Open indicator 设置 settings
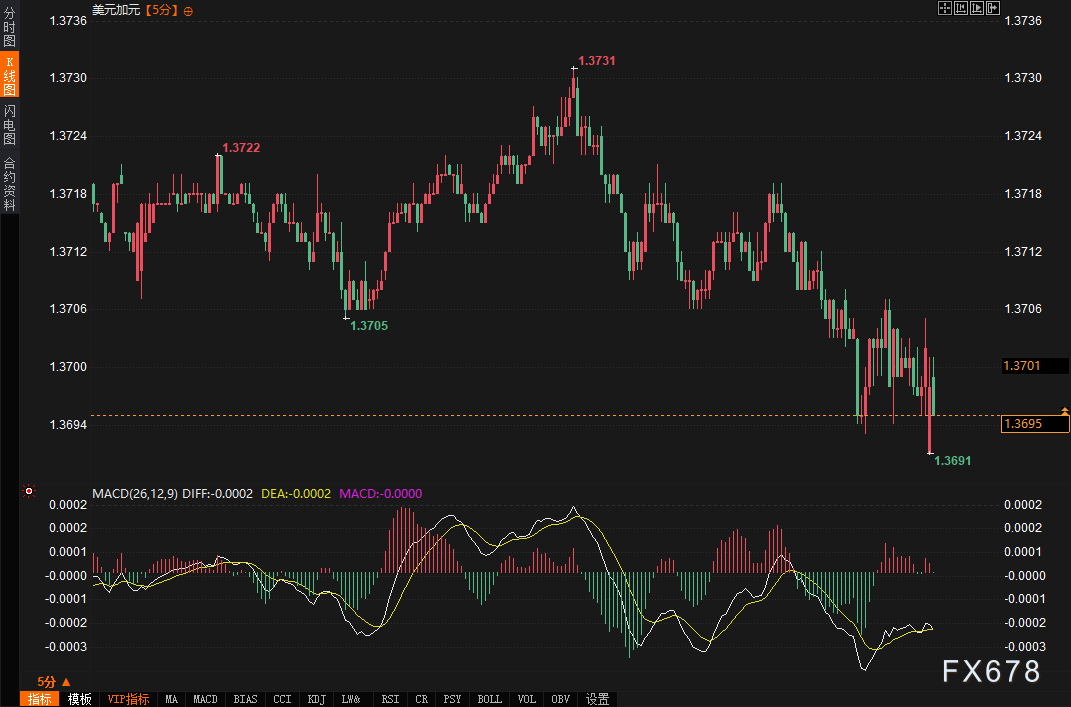Screen dimensions: 1071x707 tap(597, 699)
